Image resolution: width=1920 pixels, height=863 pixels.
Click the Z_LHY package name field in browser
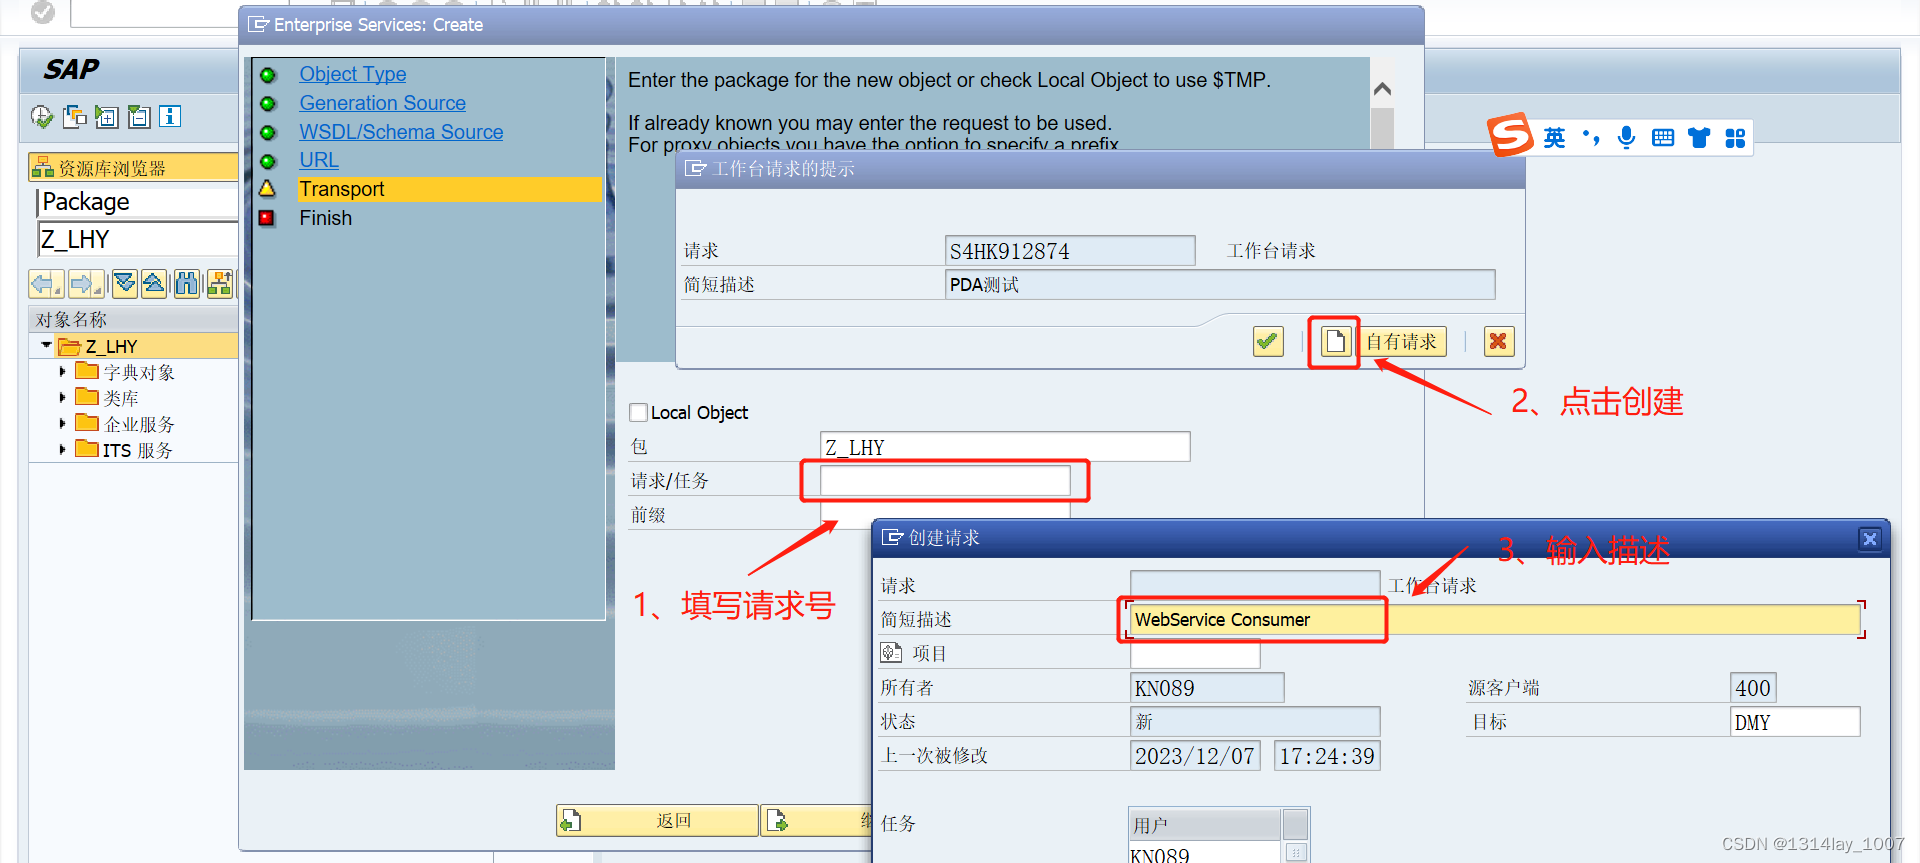(138, 240)
